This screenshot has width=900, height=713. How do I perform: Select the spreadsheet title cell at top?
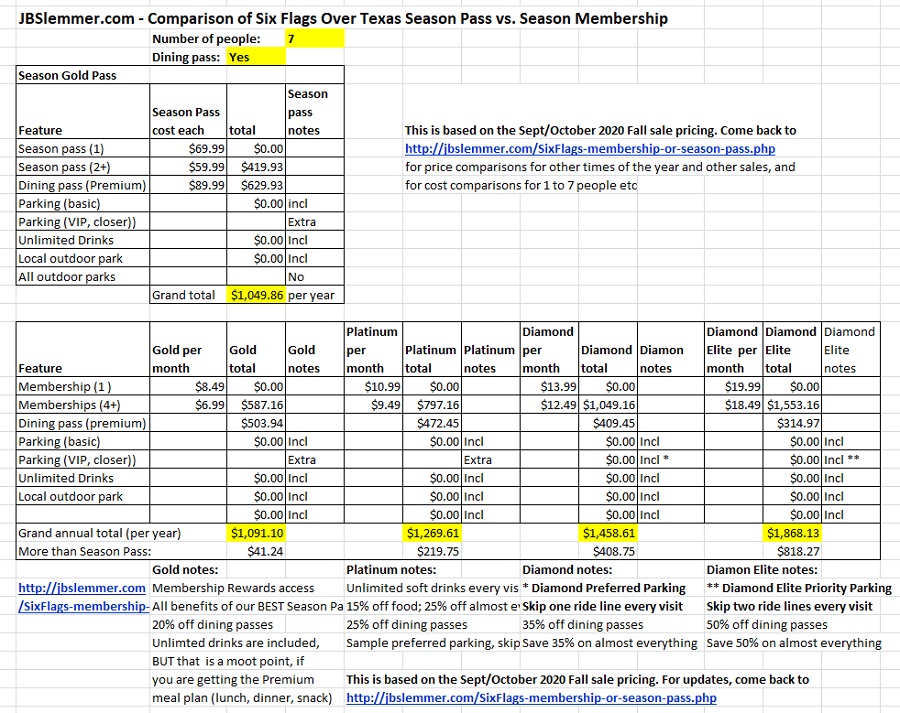pos(343,18)
